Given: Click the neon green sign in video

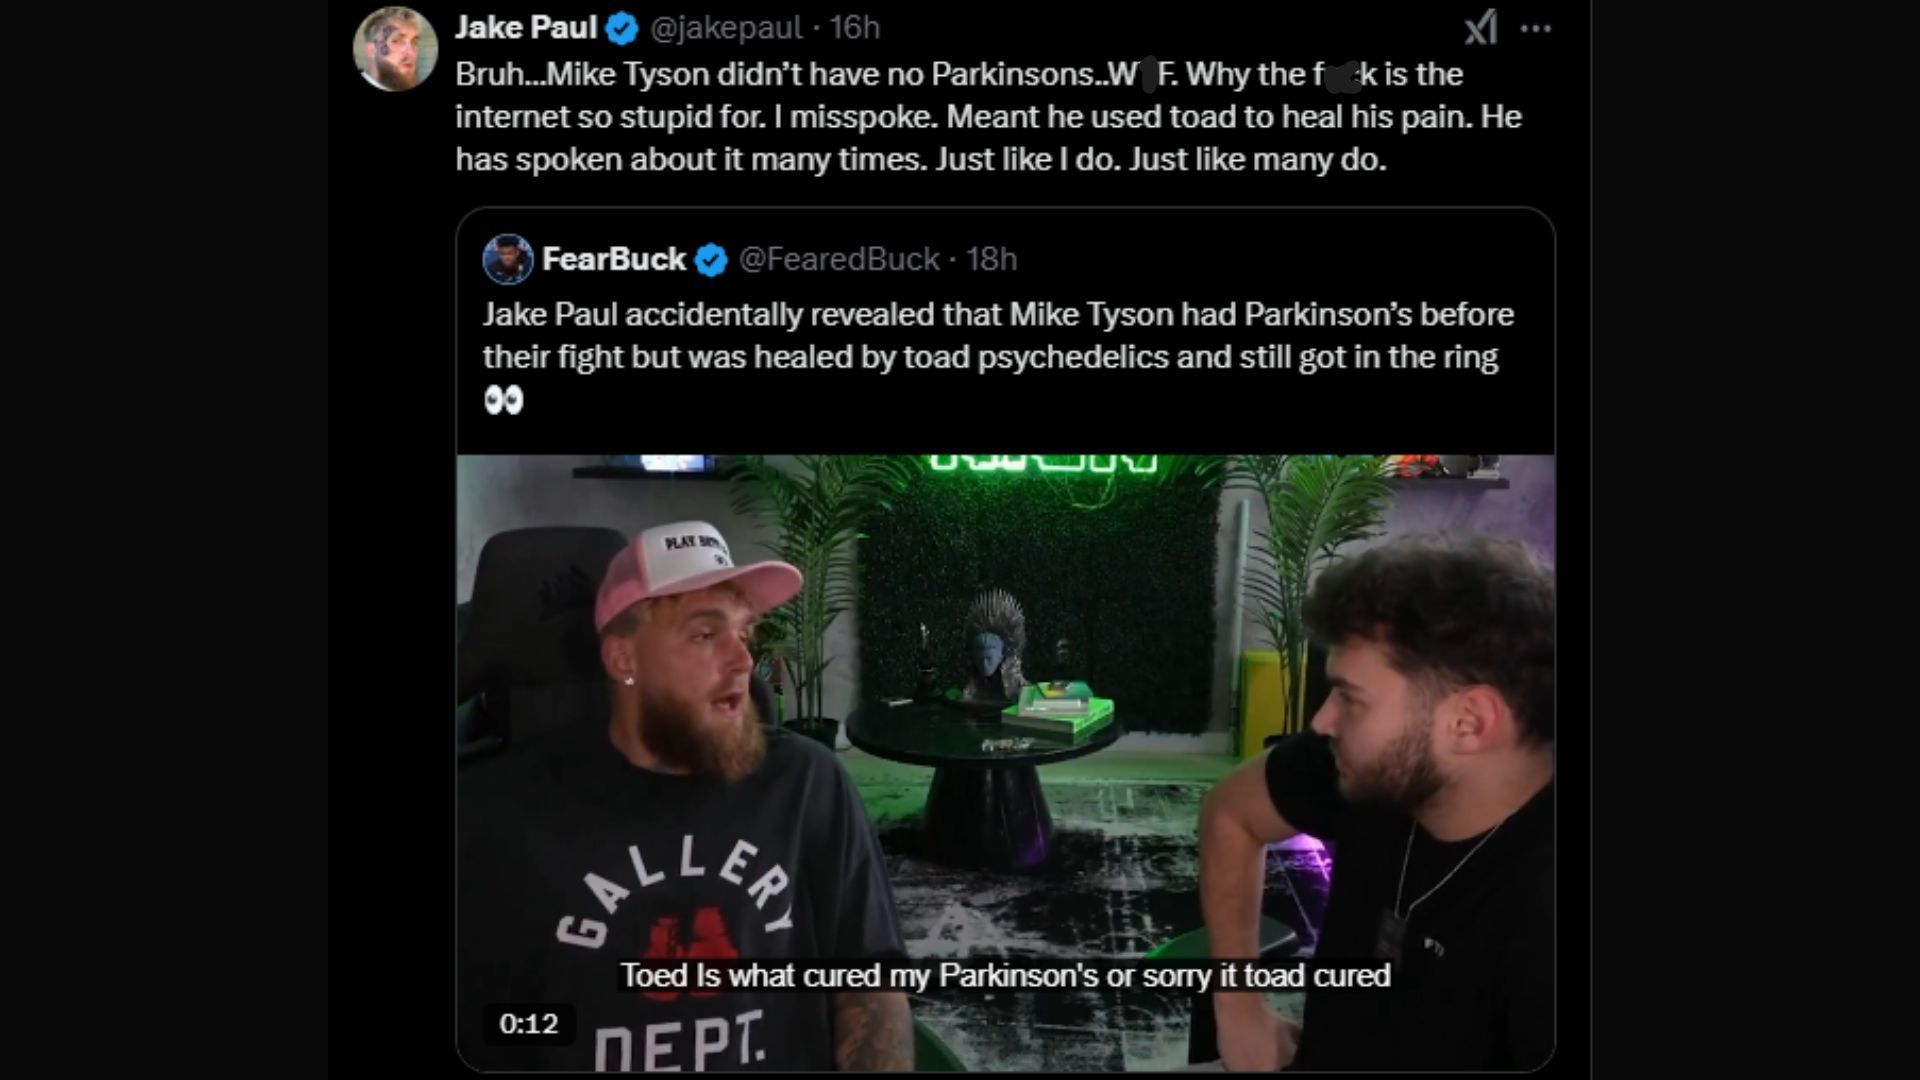Looking at the screenshot, I should pos(1043,463).
